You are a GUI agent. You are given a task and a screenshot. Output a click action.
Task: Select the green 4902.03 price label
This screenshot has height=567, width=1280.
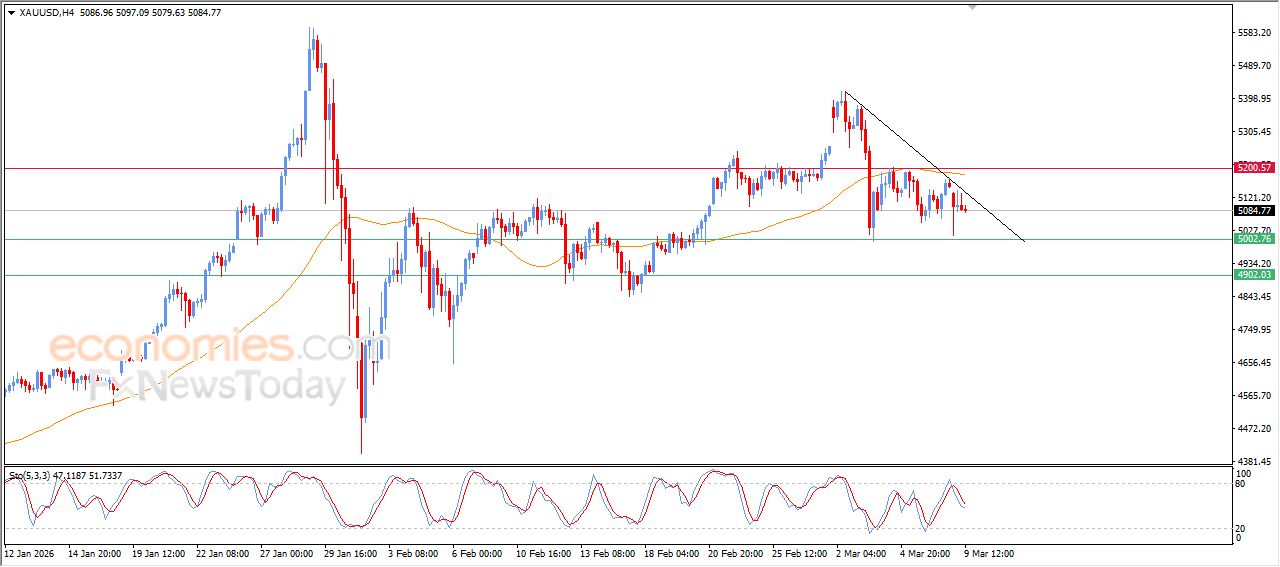click(1253, 275)
